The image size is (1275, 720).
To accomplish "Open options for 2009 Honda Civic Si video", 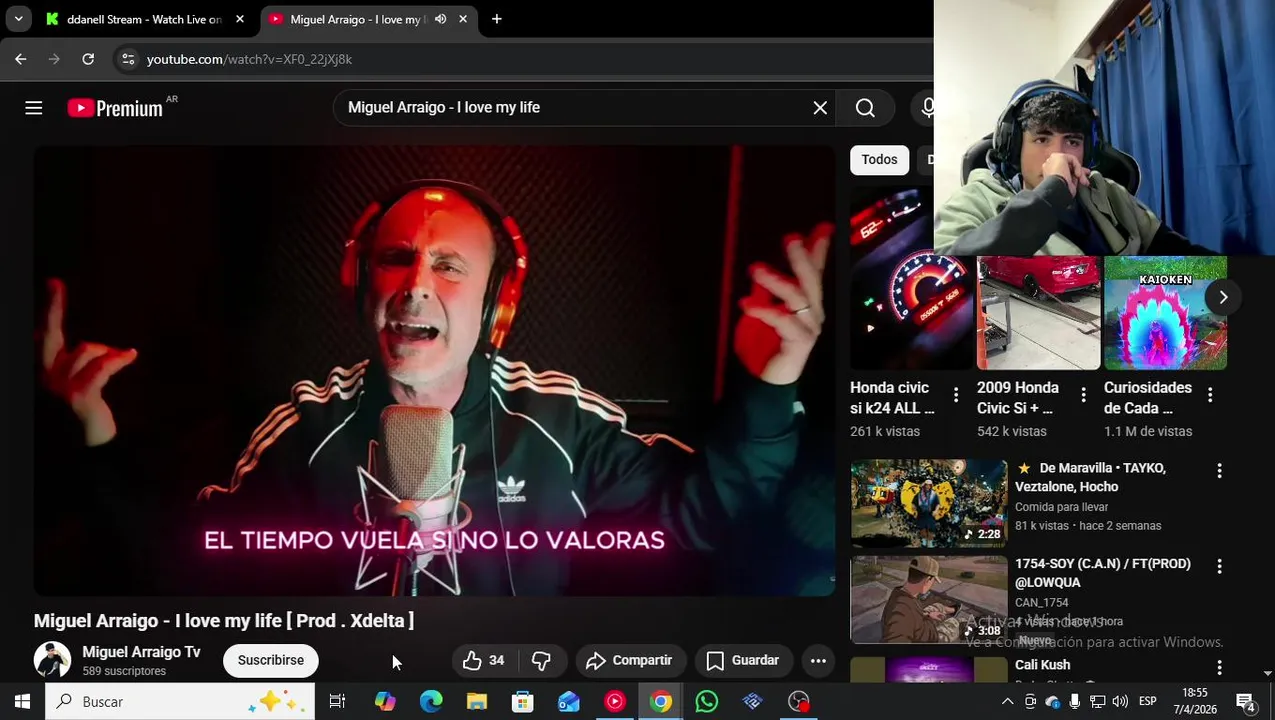I will point(1083,395).
